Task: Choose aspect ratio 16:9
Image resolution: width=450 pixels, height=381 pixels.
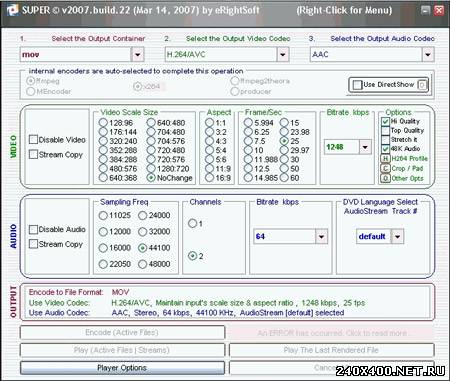Action: [209, 178]
